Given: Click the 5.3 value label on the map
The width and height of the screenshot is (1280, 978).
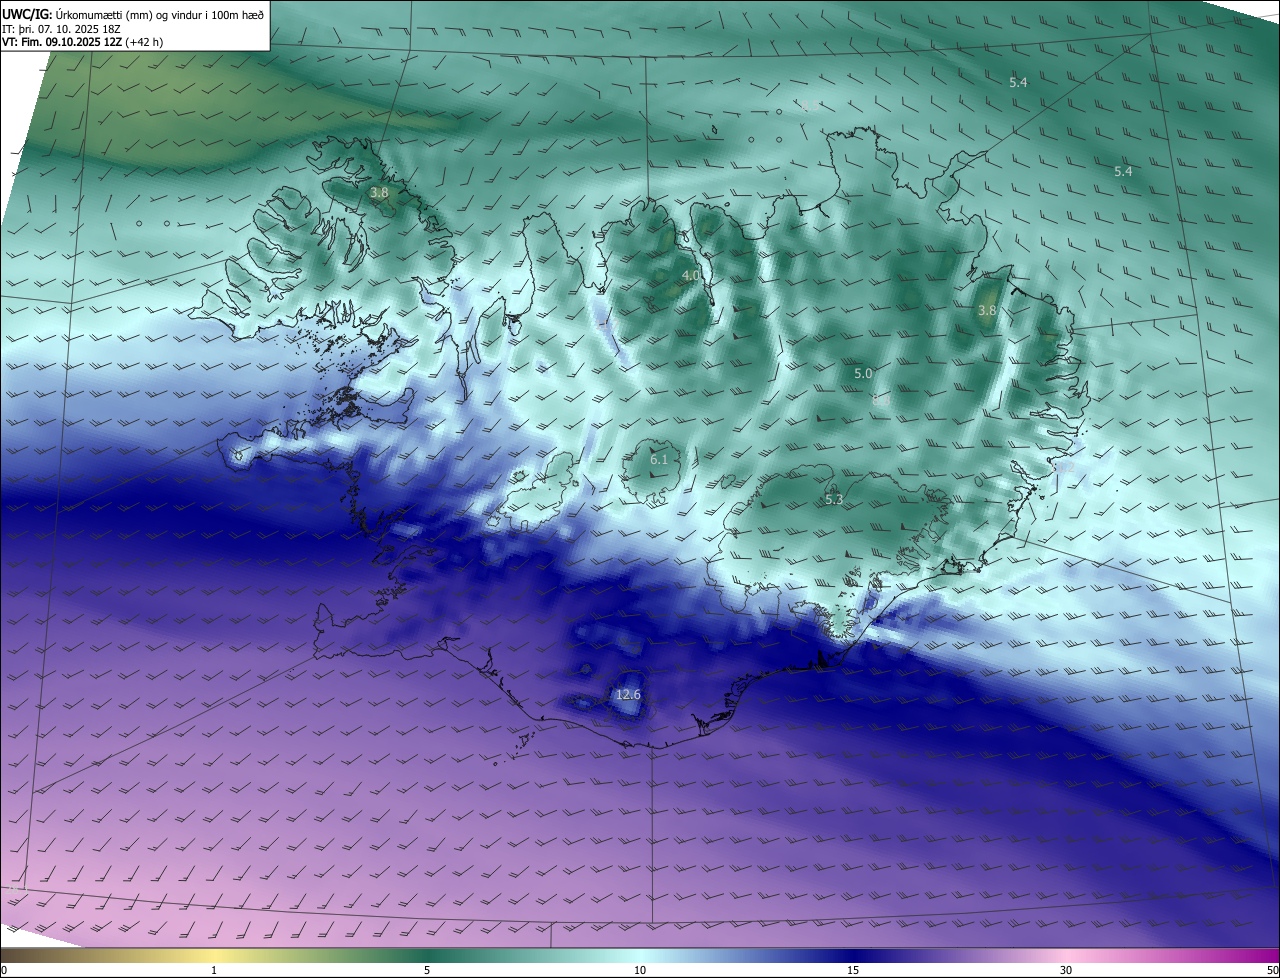Looking at the screenshot, I should [834, 499].
